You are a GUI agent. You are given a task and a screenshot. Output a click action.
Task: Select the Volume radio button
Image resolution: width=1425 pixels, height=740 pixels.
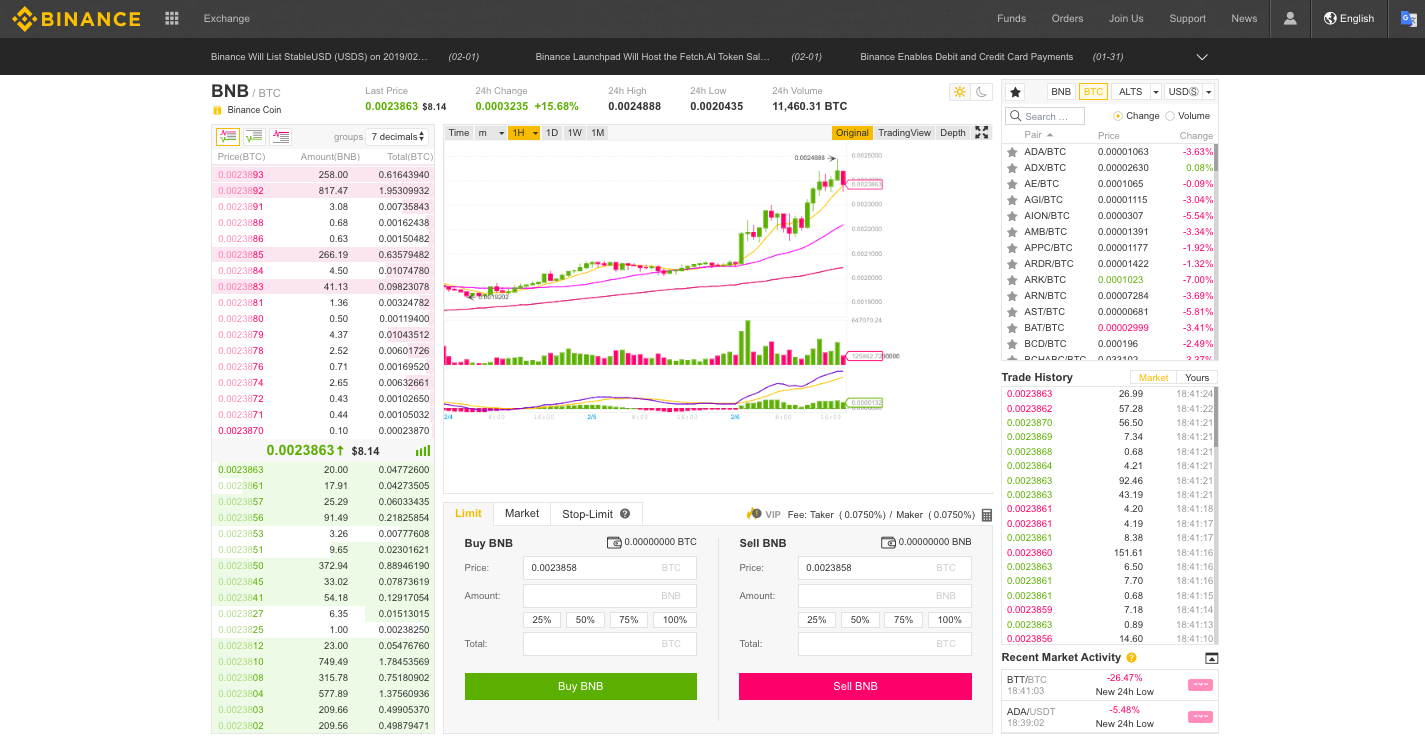tap(1170, 116)
